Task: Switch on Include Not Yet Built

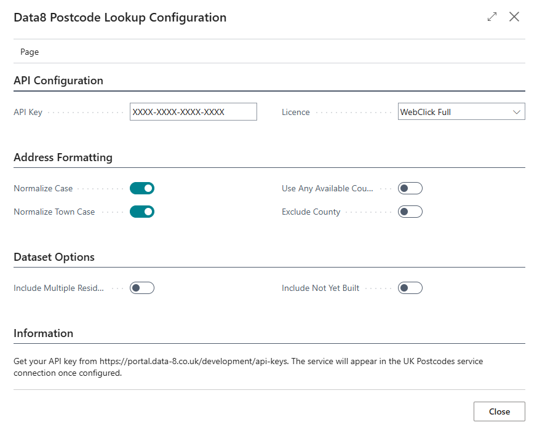Action: [x=410, y=288]
